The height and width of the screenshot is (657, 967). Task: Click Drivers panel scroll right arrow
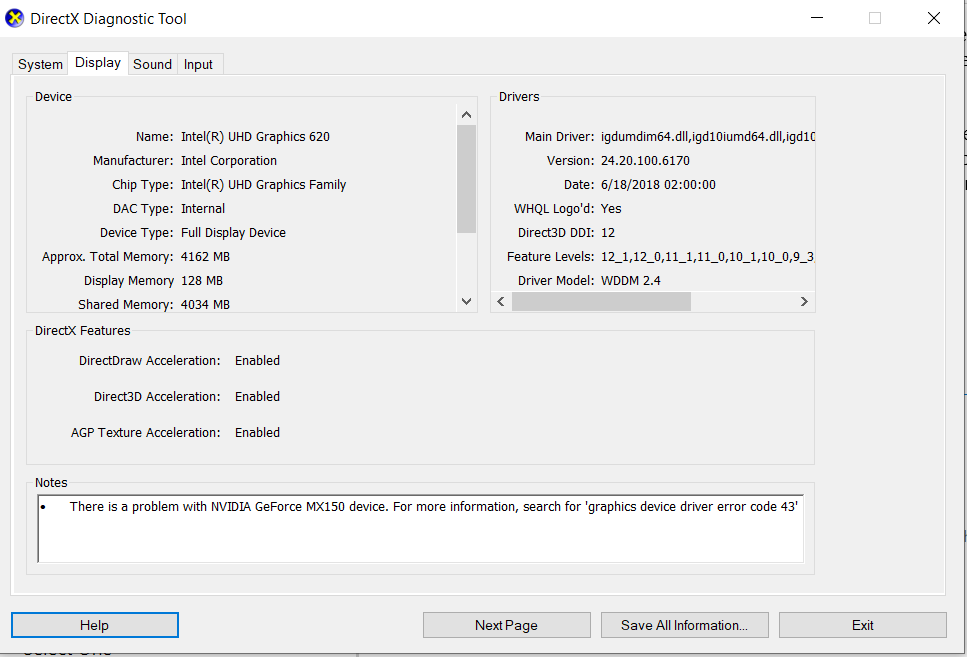[x=804, y=302]
